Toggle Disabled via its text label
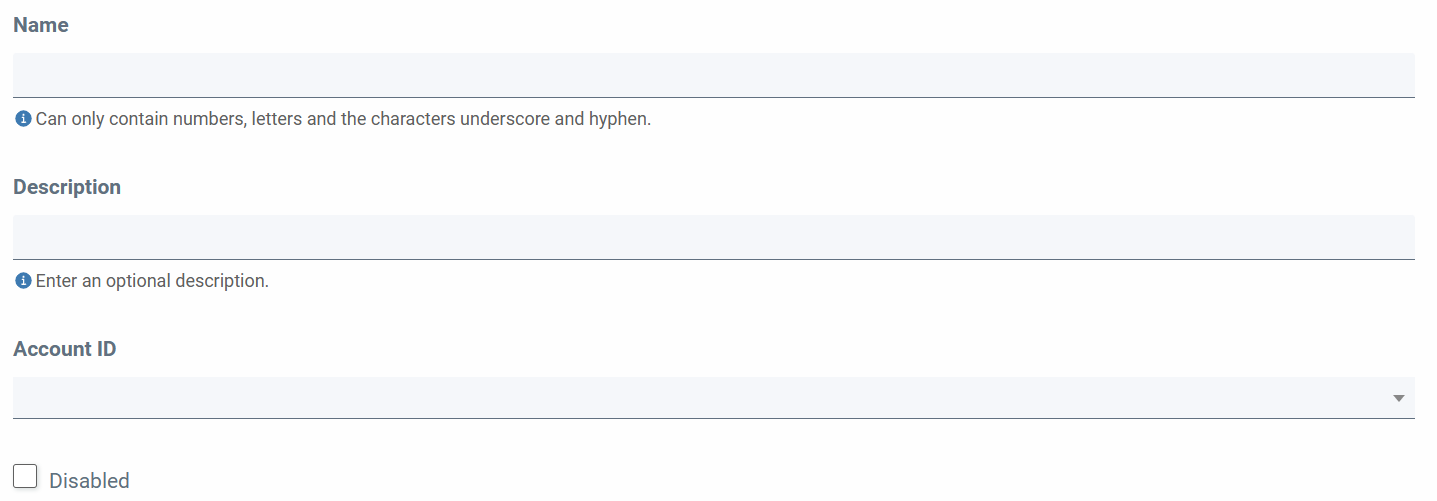1437x501 pixels. (89, 481)
